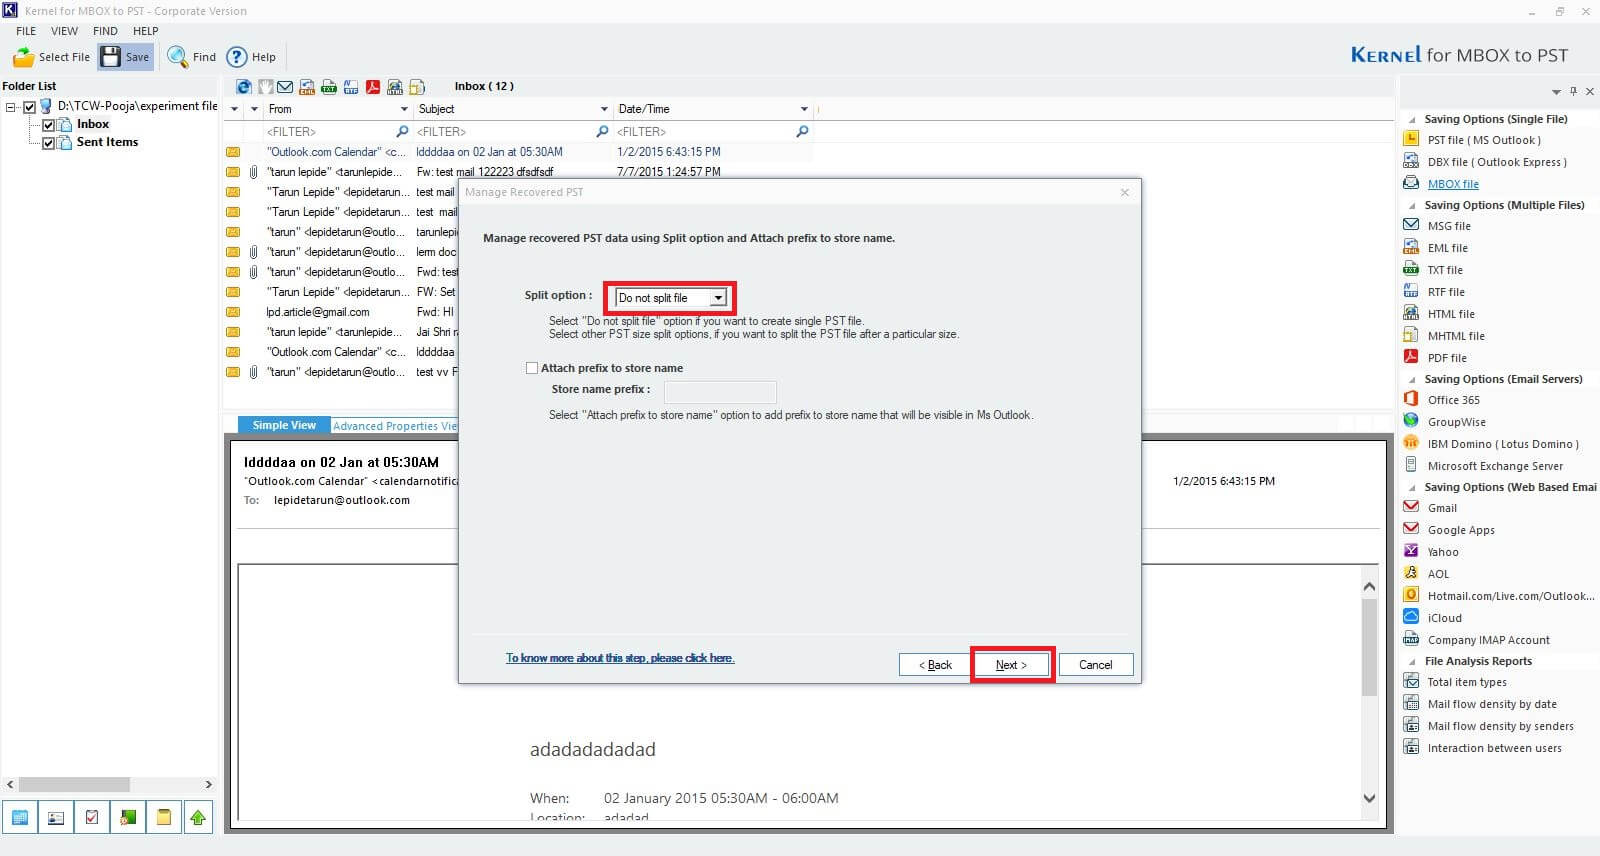Click the EML export icon above mail list
The image size is (1600, 856).
307,87
